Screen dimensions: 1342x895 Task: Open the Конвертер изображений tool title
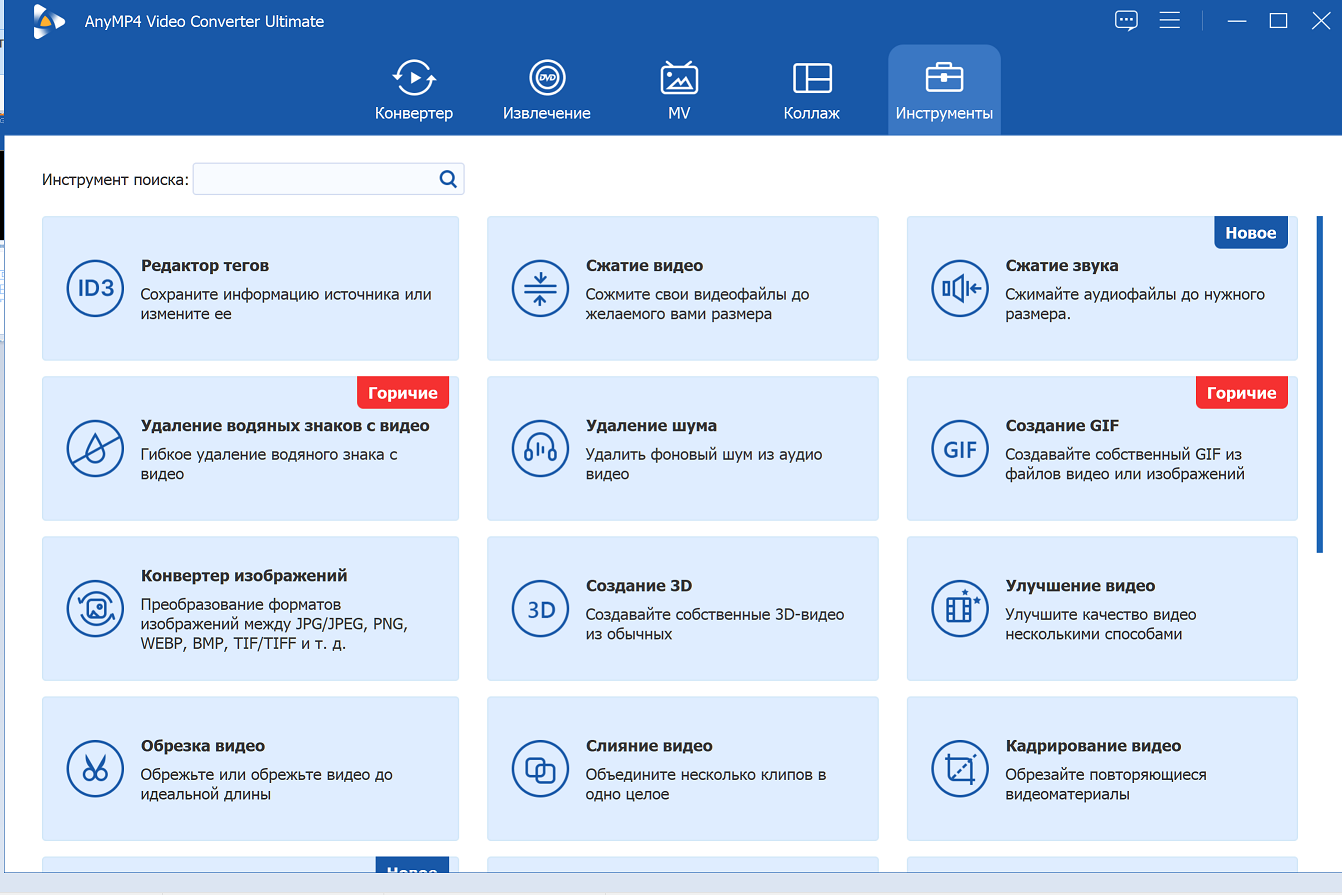pos(244,576)
